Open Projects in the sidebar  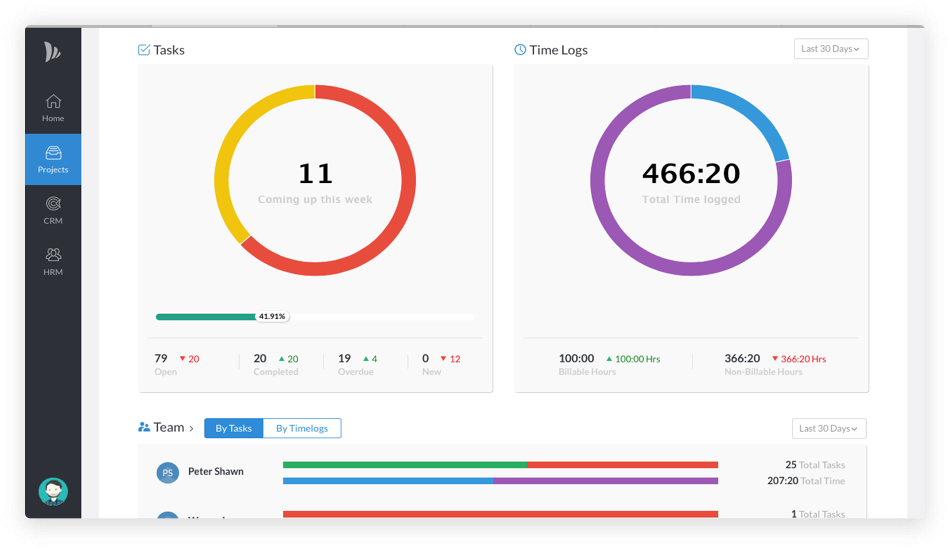pyautogui.click(x=53, y=159)
